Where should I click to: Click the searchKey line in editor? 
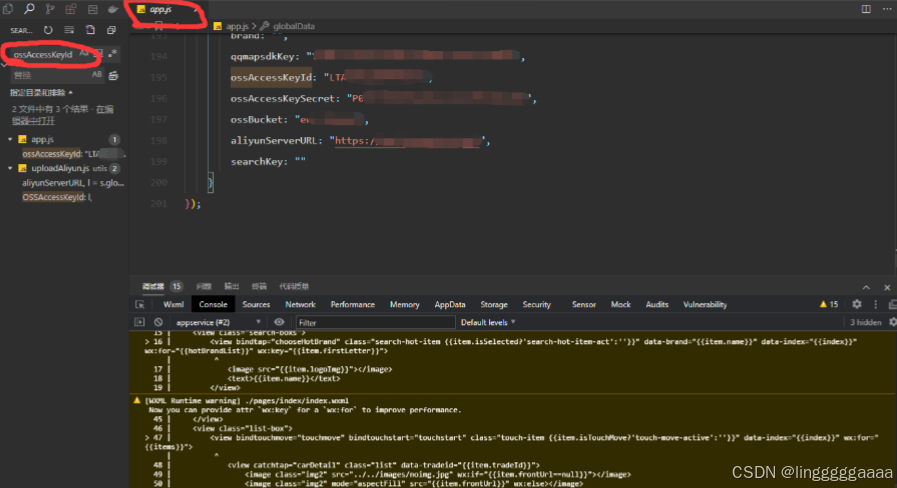[x=268, y=161]
